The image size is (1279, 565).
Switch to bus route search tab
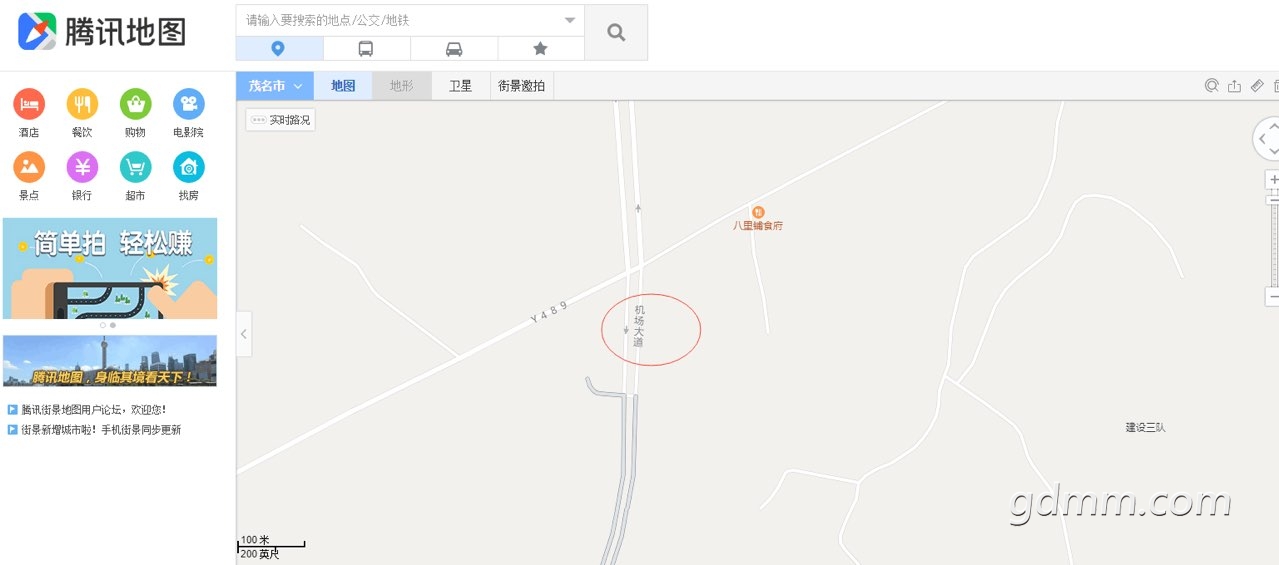point(366,48)
